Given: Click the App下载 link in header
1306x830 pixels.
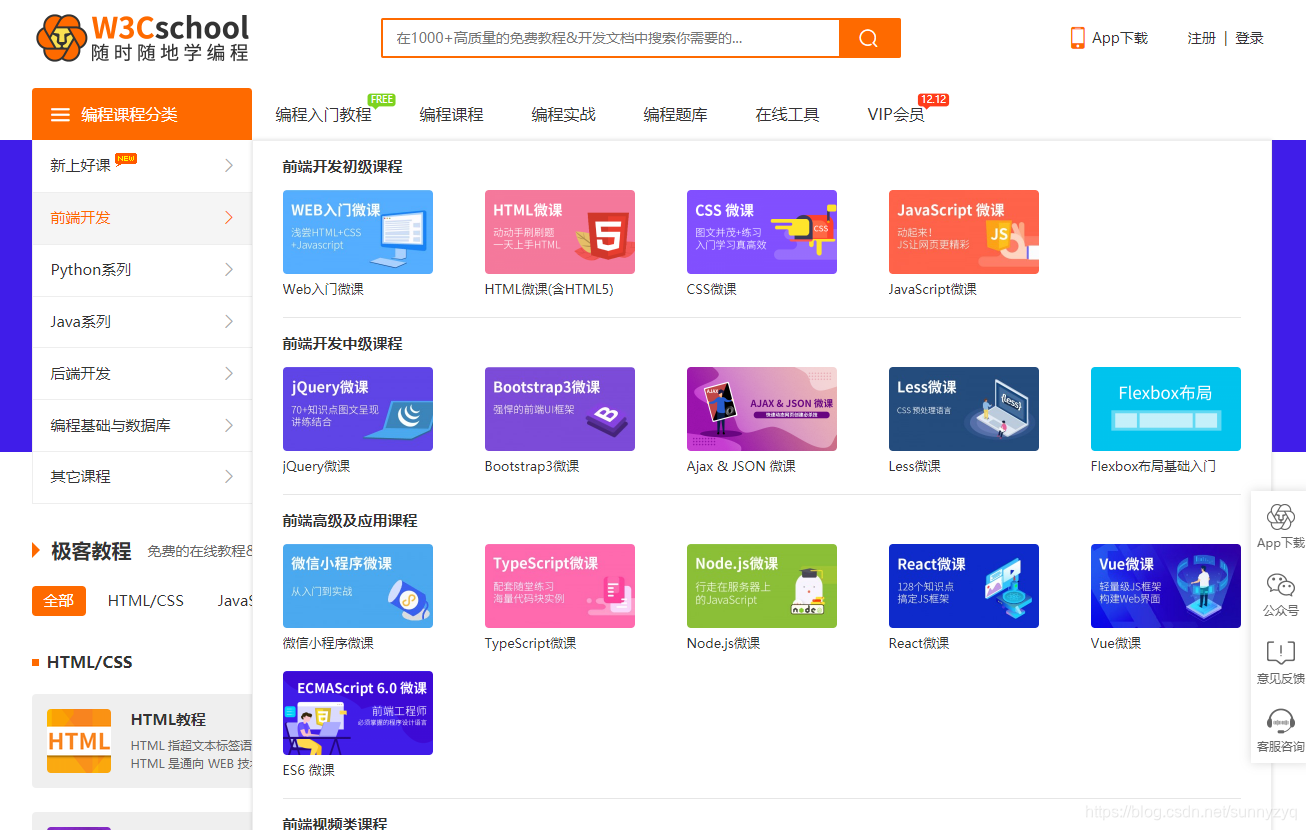Looking at the screenshot, I should click(1120, 38).
